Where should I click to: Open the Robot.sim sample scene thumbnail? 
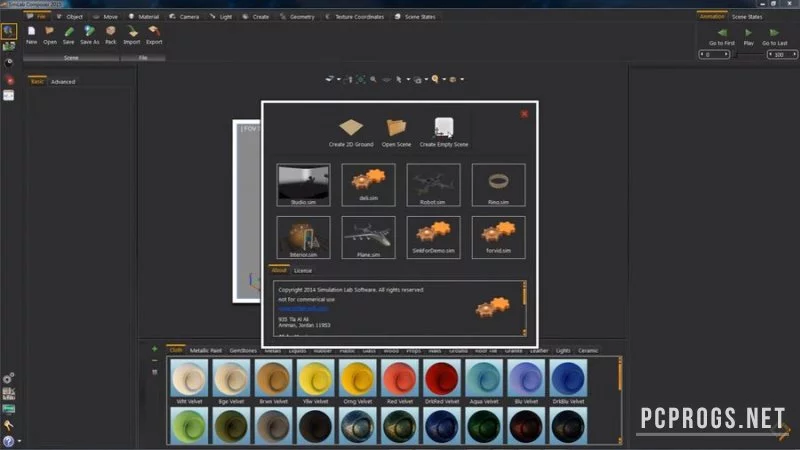coord(433,185)
